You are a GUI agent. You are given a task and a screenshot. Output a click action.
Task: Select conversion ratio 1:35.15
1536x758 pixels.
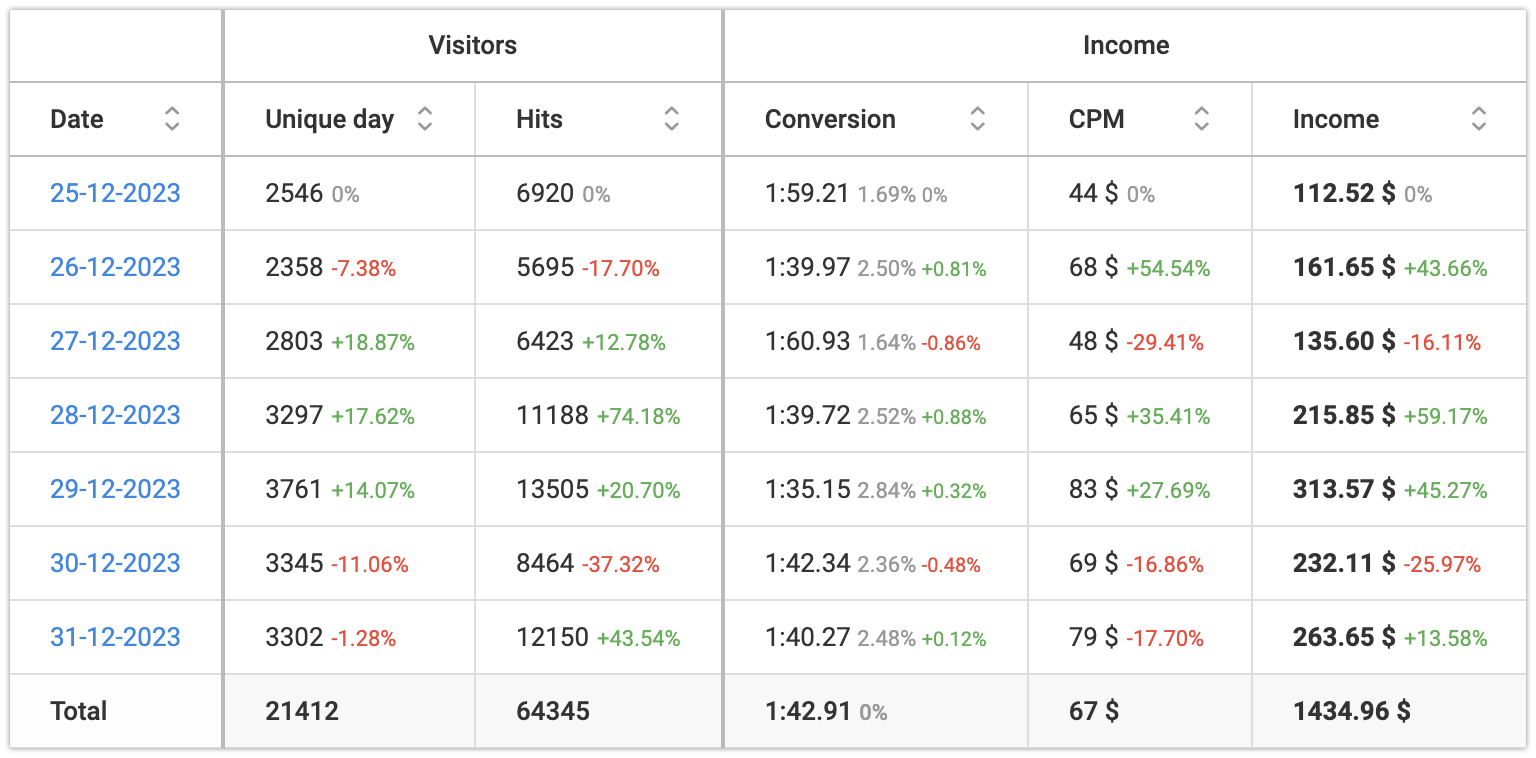[808, 489]
